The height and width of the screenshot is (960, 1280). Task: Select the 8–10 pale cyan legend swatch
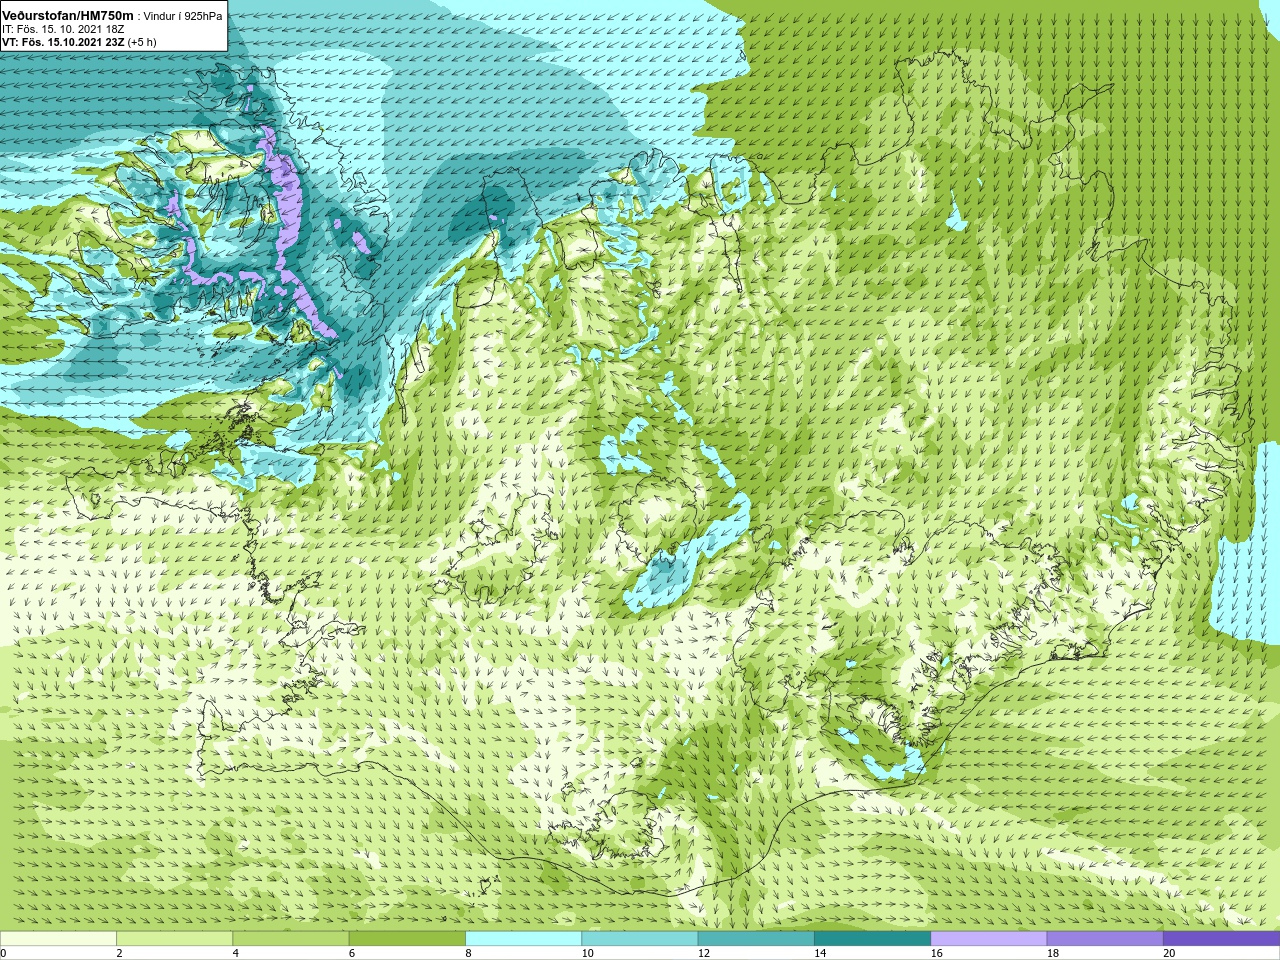coord(524,939)
